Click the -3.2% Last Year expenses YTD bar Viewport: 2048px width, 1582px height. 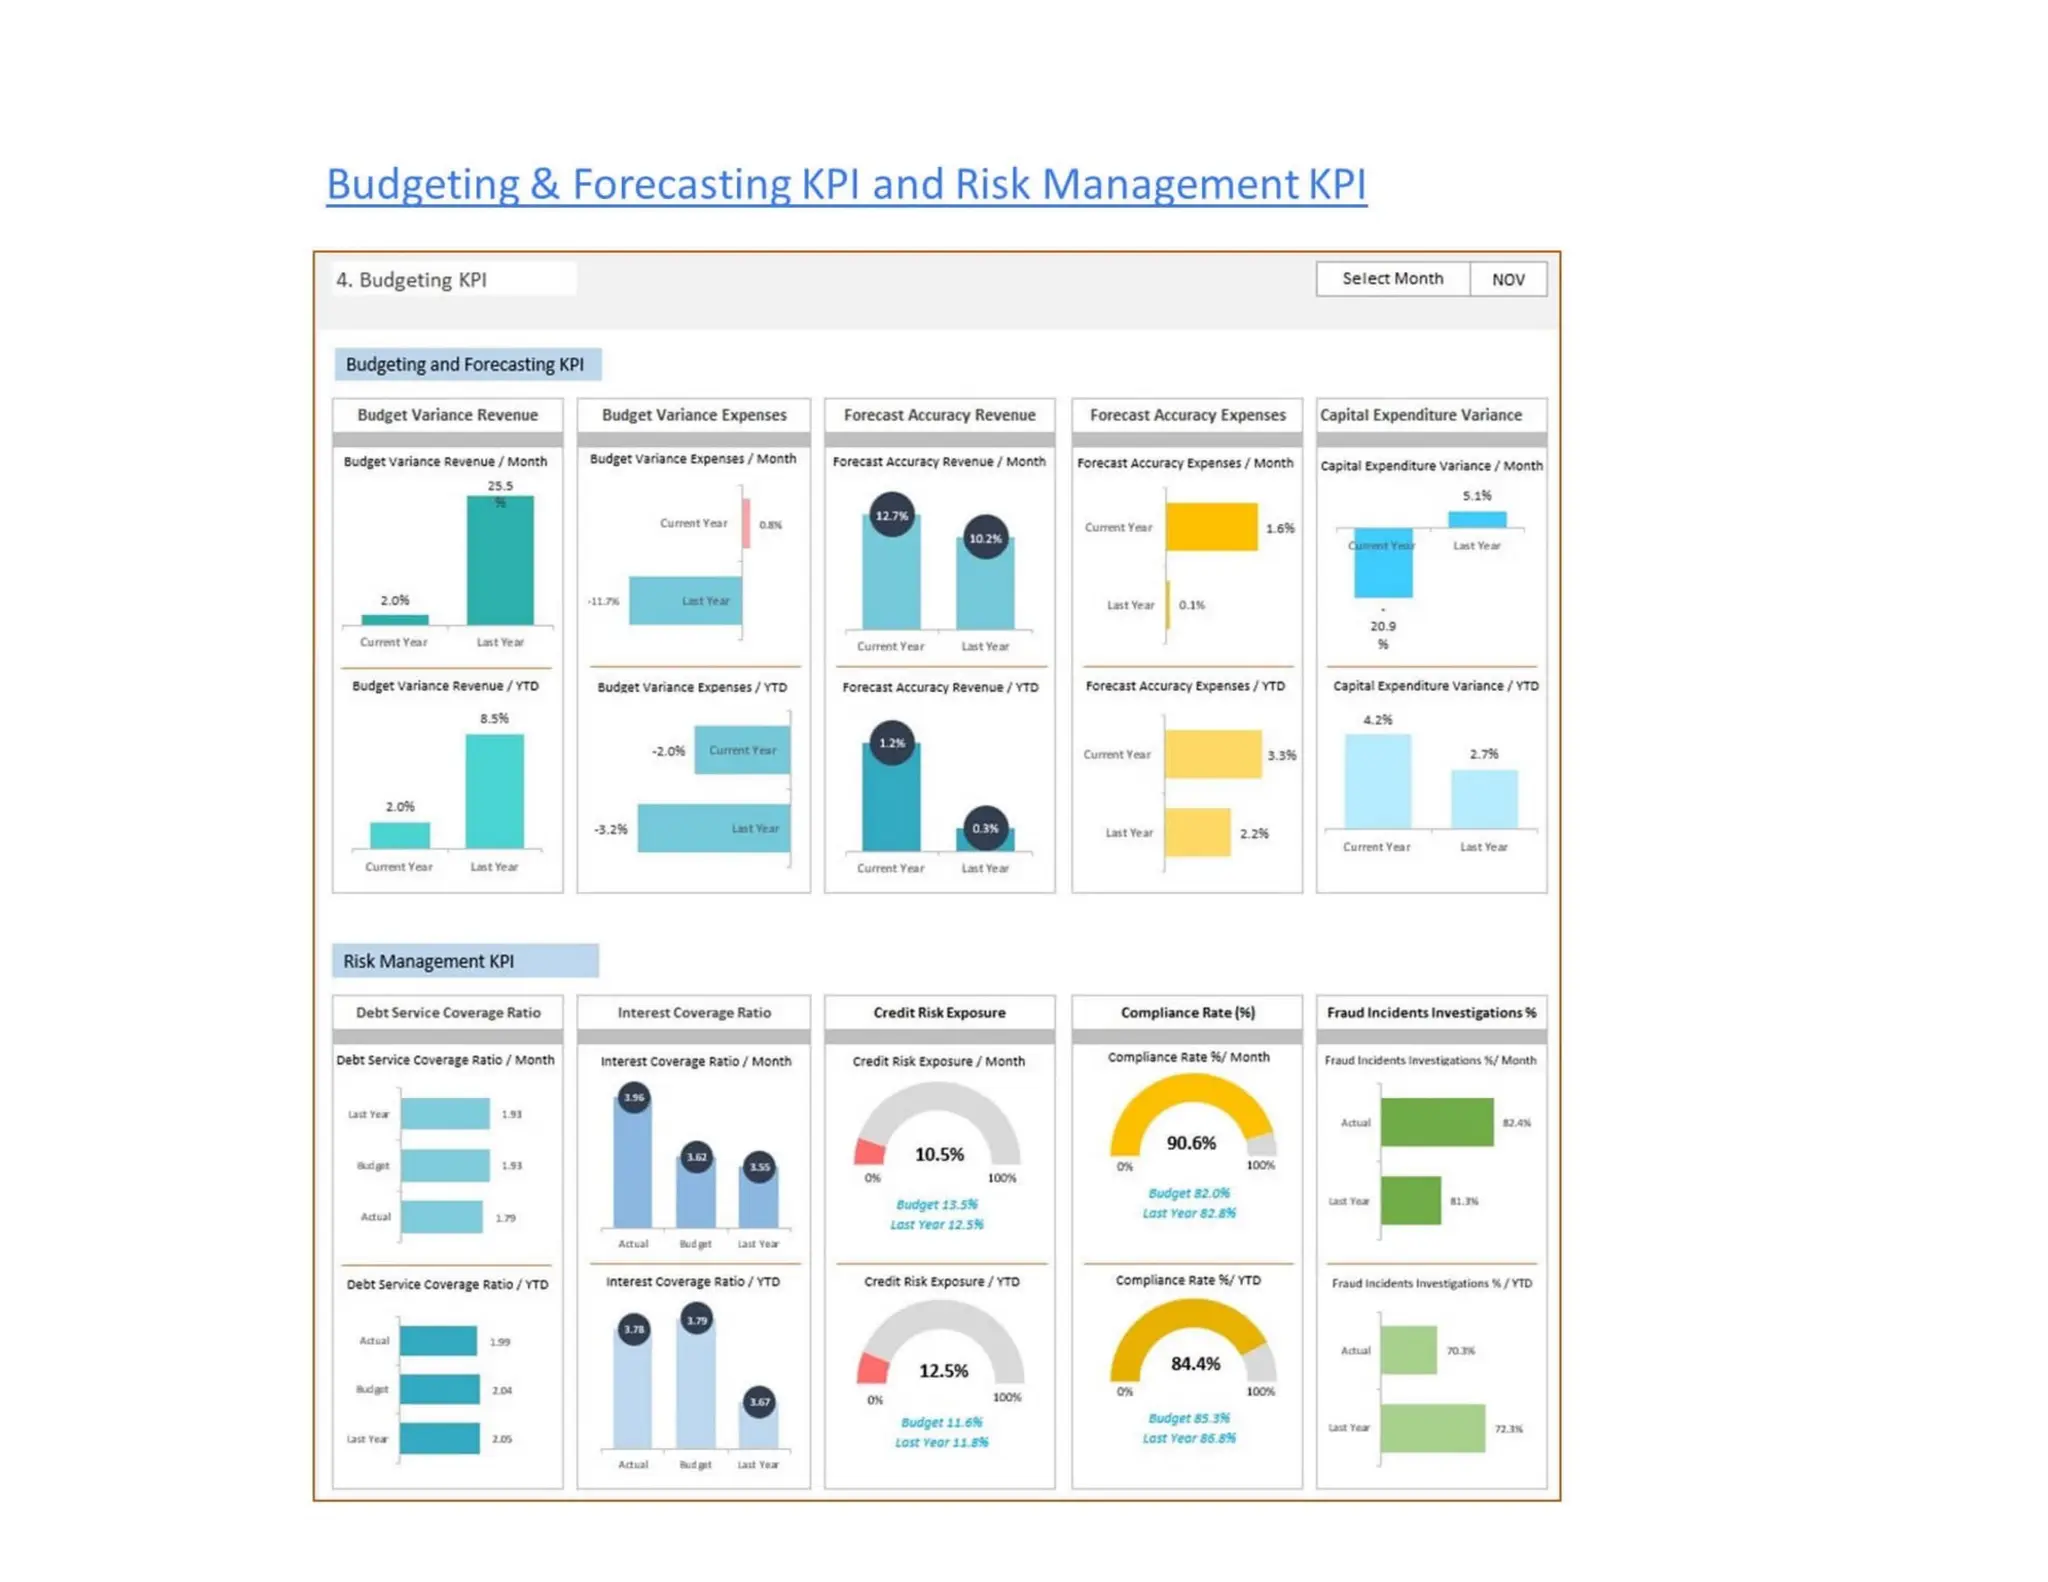coord(714,828)
